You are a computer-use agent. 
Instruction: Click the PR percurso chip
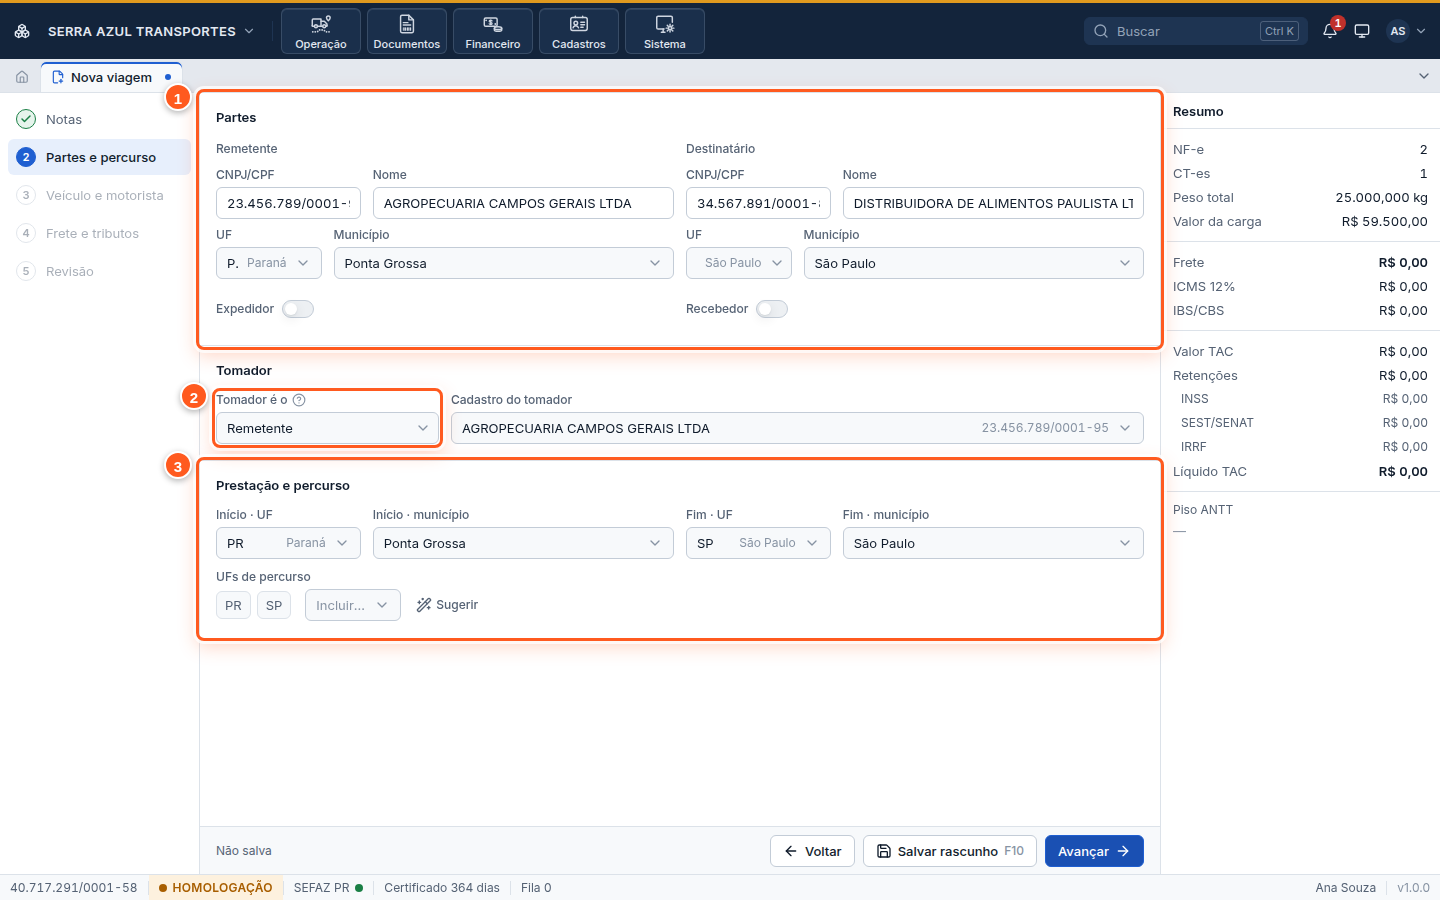pos(233,605)
